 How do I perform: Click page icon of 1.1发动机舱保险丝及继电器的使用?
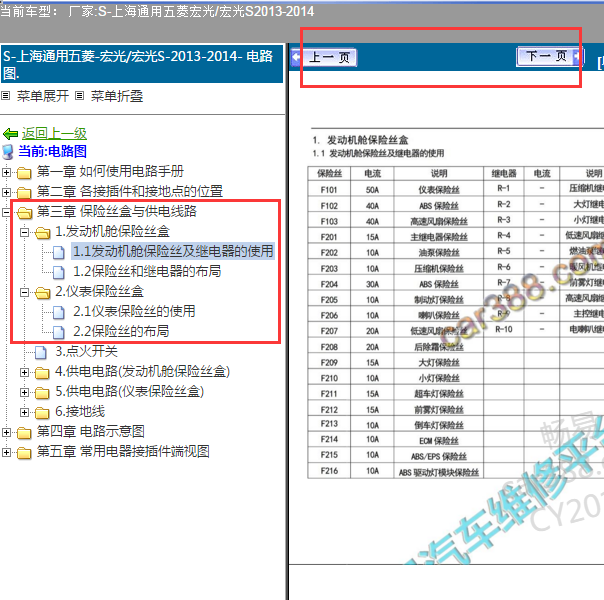tap(59, 252)
